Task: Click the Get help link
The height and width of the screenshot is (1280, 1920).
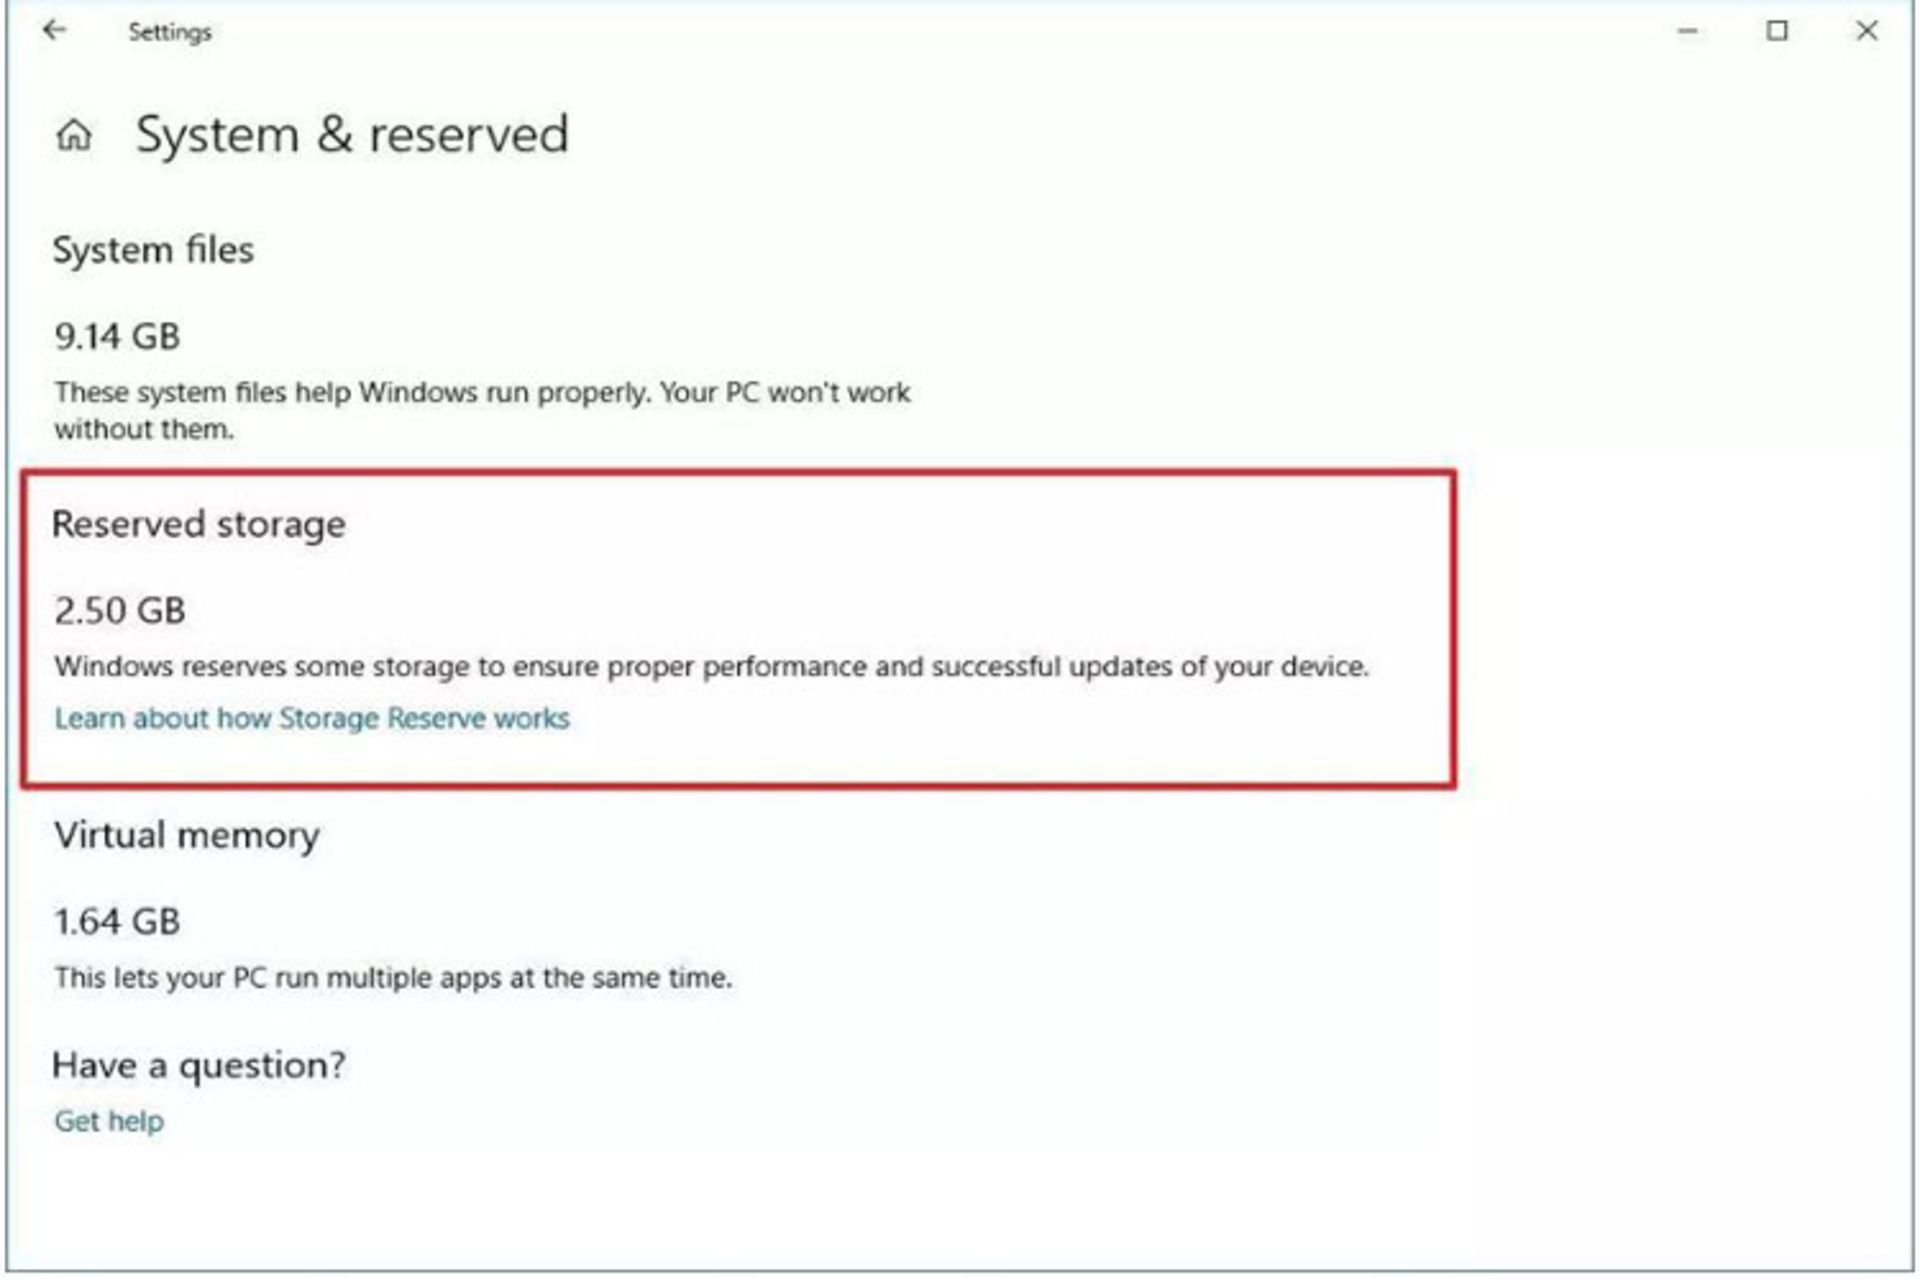Action: click(x=108, y=1120)
